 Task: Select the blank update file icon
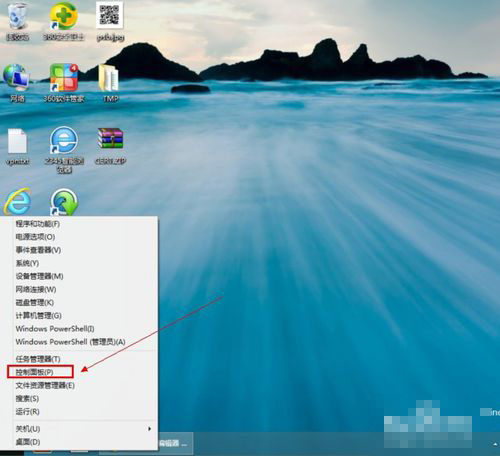tap(17, 147)
